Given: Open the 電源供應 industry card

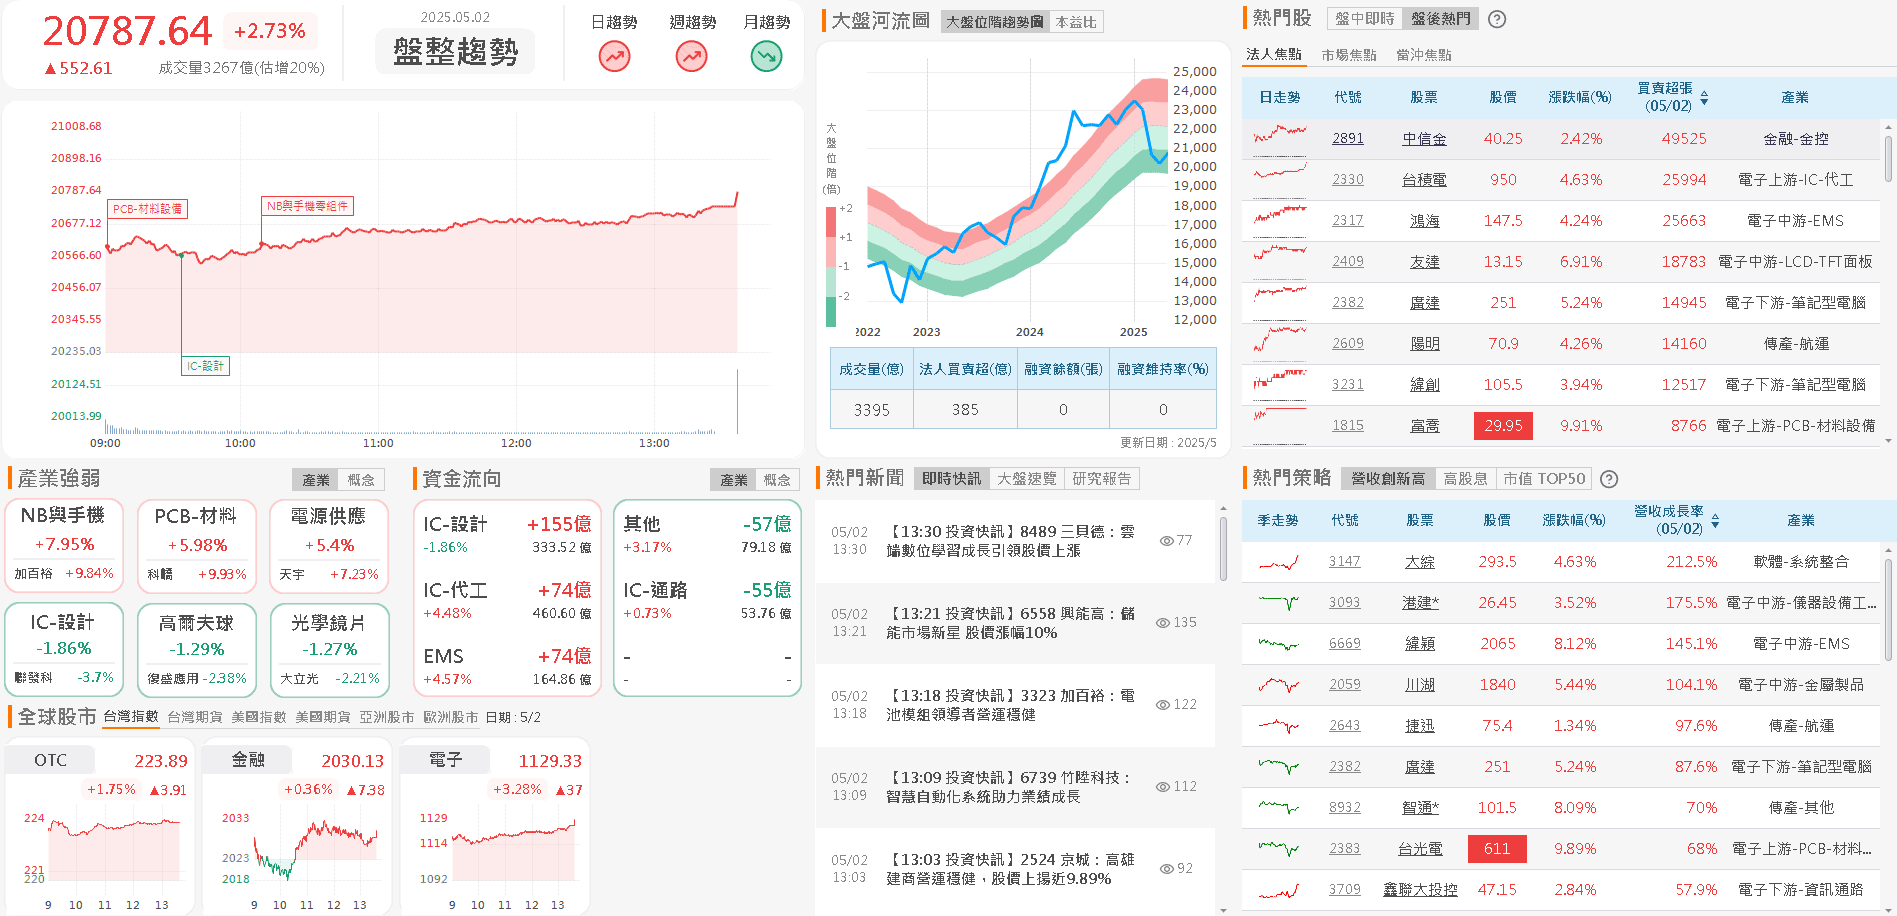Looking at the screenshot, I should click(329, 546).
